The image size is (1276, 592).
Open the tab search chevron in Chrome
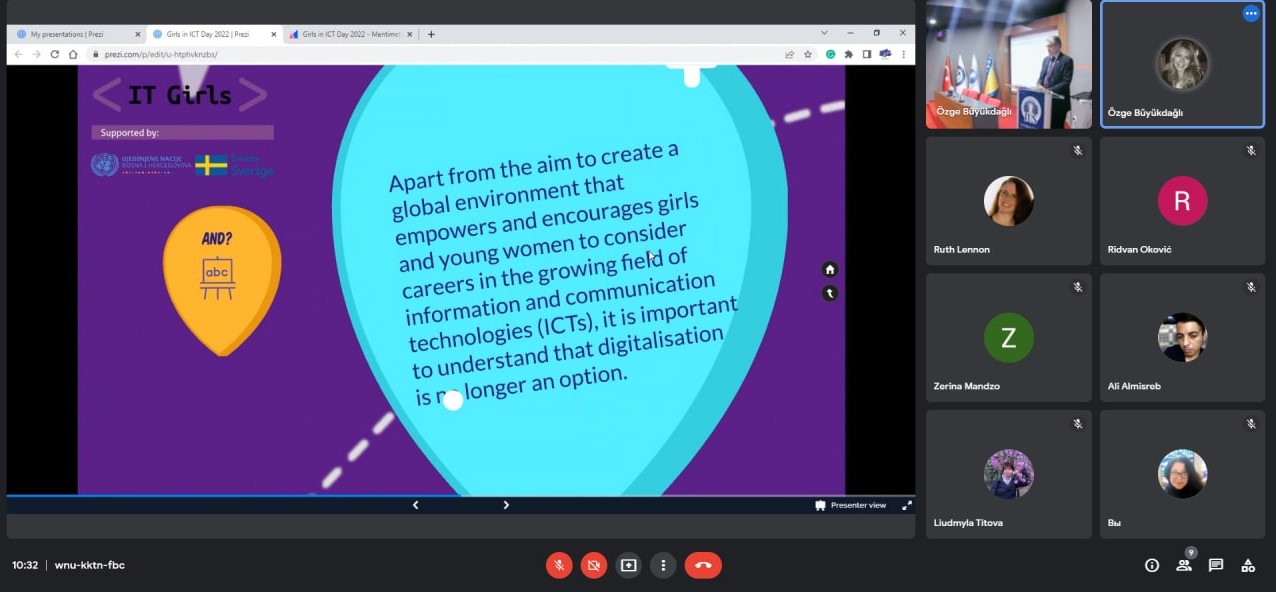pyautogui.click(x=824, y=33)
